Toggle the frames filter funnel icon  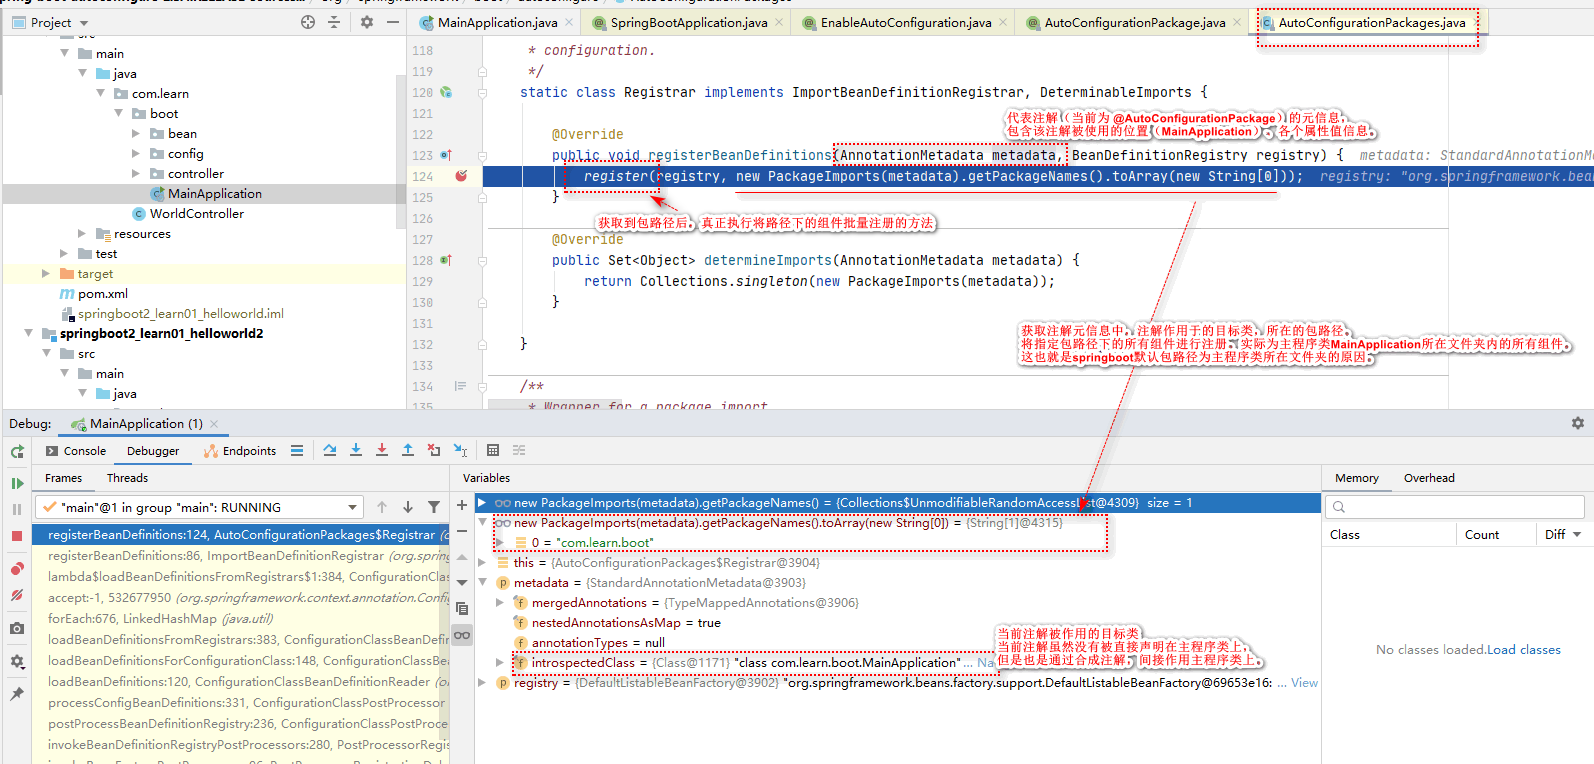tap(434, 507)
